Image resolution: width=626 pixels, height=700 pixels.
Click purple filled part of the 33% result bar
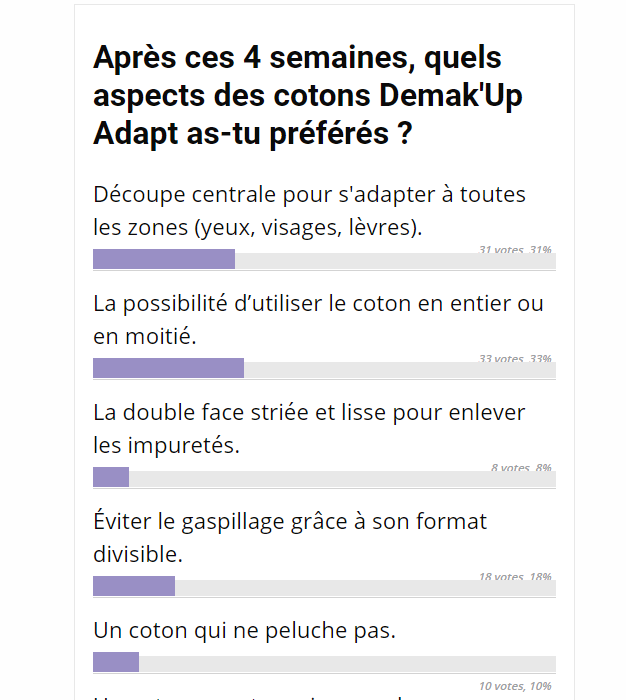point(168,369)
